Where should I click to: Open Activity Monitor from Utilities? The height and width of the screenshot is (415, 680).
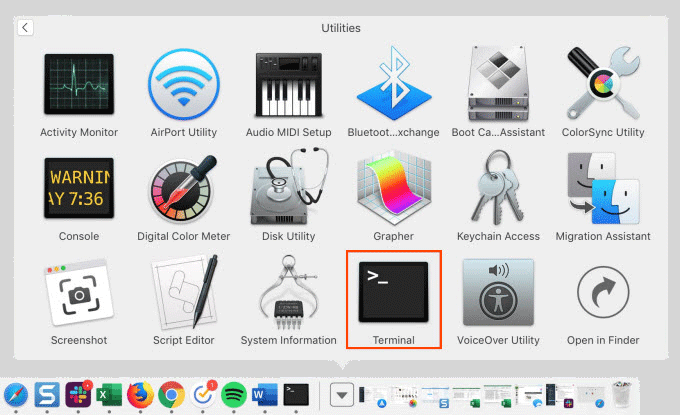point(79,84)
